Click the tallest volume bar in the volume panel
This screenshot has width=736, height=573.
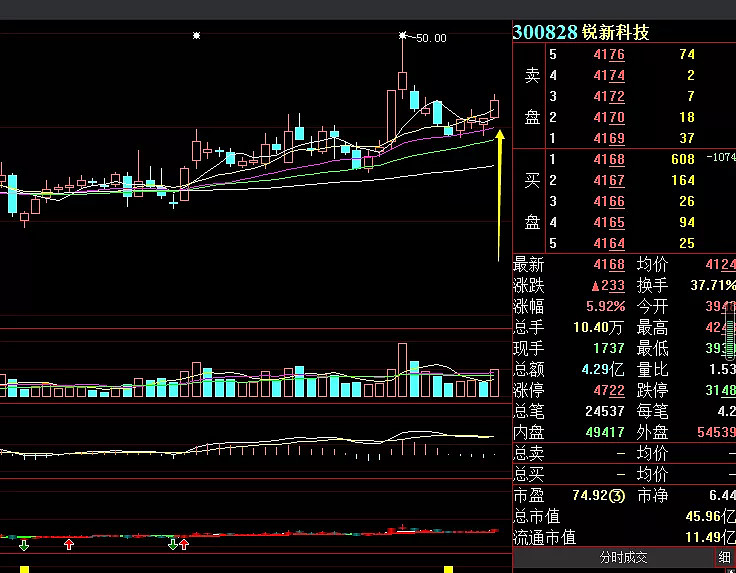click(x=402, y=370)
